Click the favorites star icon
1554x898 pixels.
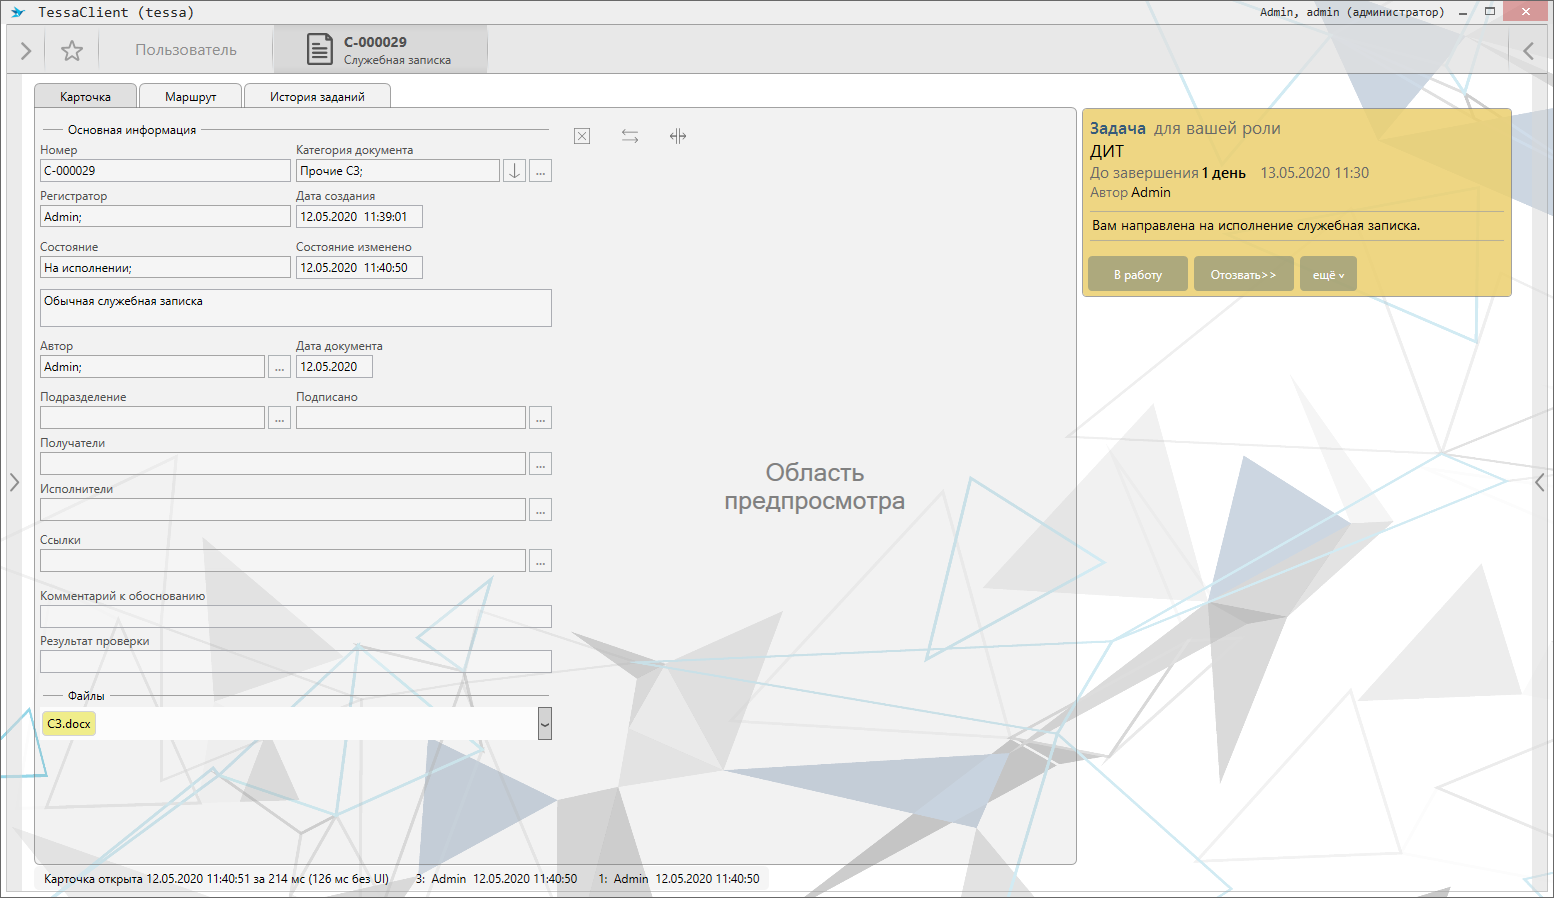[x=72, y=51]
